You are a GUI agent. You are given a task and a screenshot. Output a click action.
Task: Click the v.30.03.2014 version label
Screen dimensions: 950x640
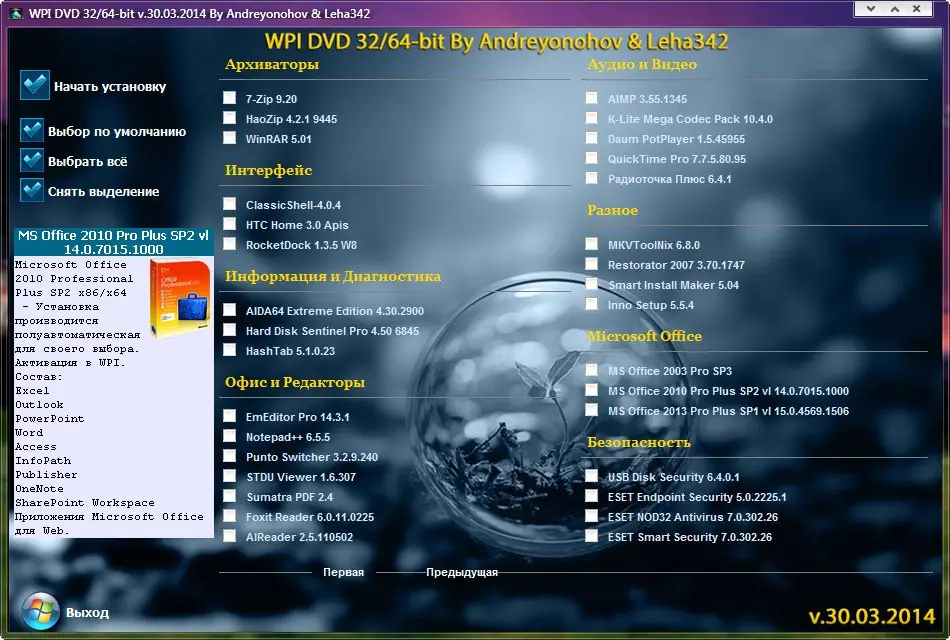[872, 616]
